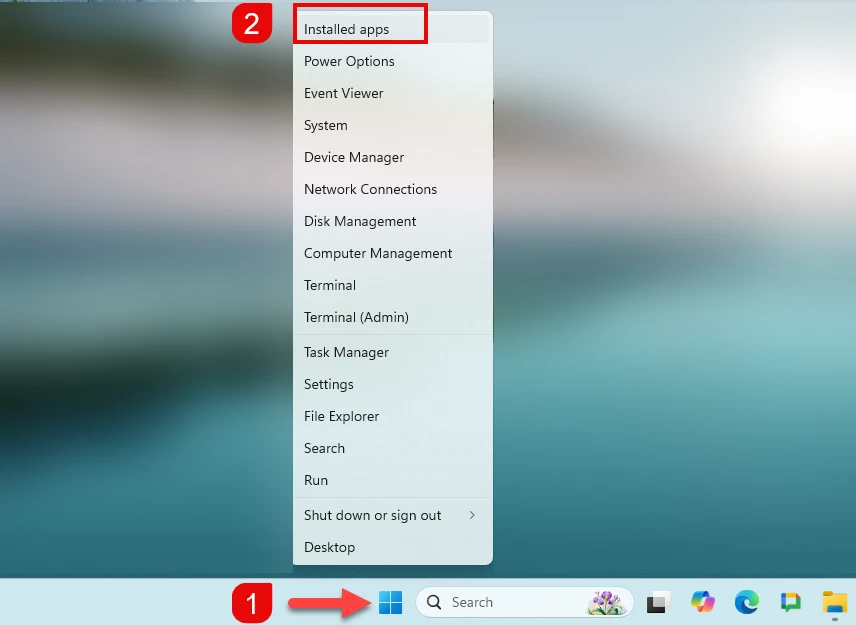Image resolution: width=856 pixels, height=625 pixels.
Task: Select Disk Management
Action: (x=393, y=221)
